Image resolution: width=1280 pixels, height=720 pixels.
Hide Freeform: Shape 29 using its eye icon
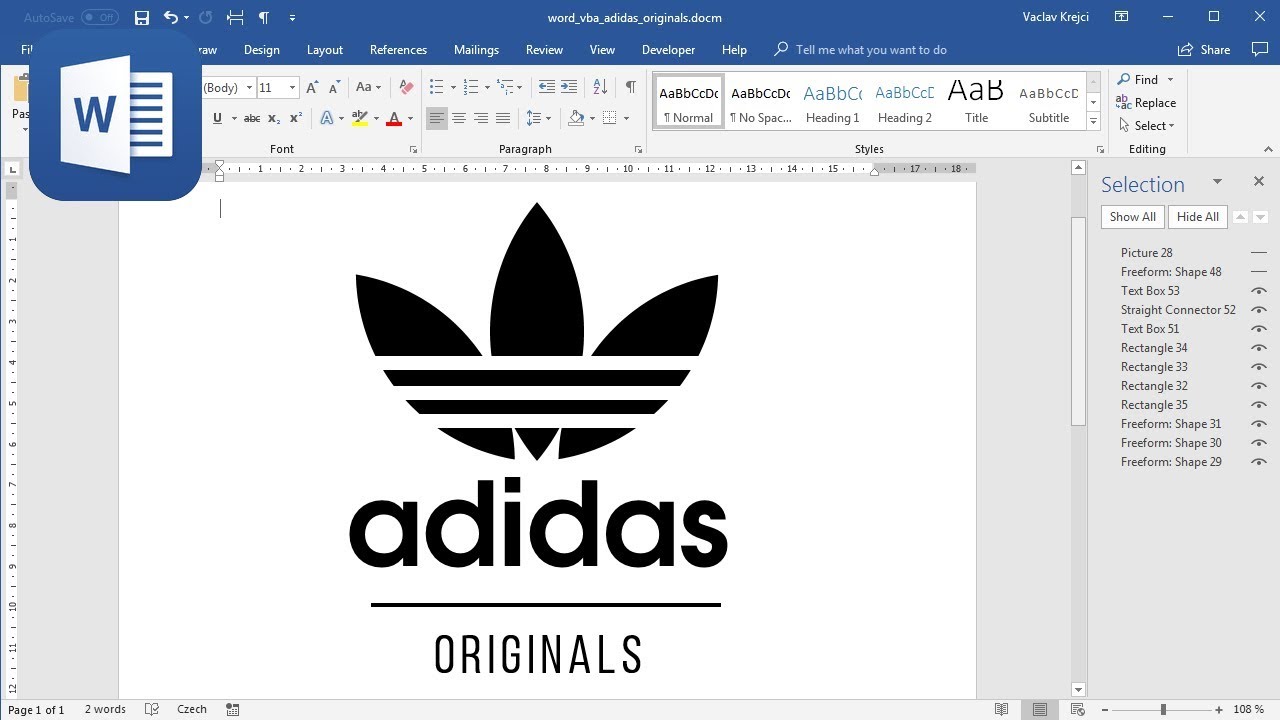(1259, 462)
